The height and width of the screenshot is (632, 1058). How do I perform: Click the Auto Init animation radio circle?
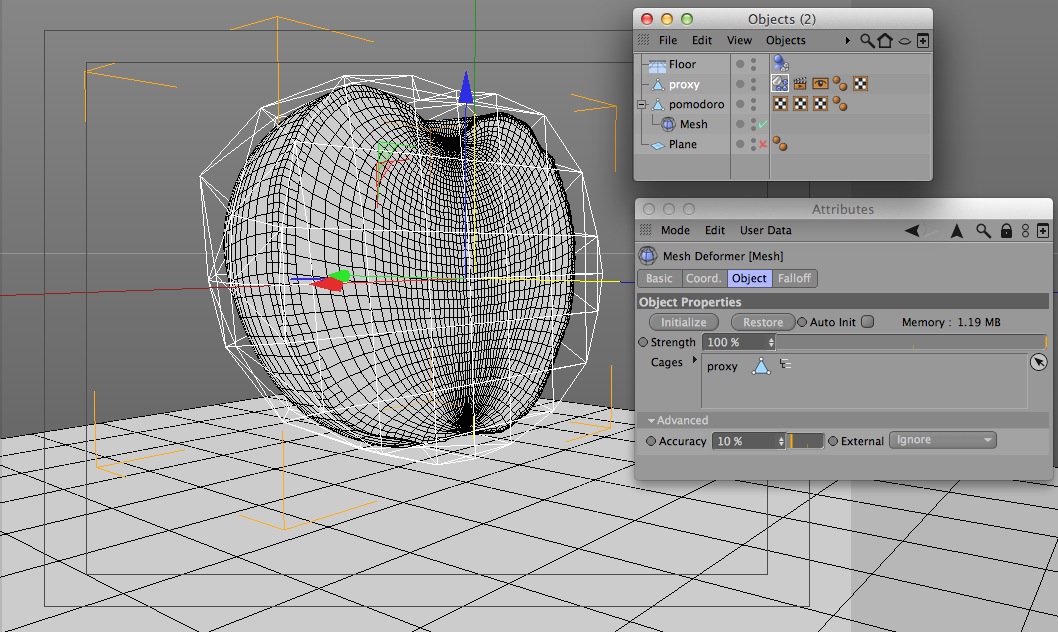[802, 322]
